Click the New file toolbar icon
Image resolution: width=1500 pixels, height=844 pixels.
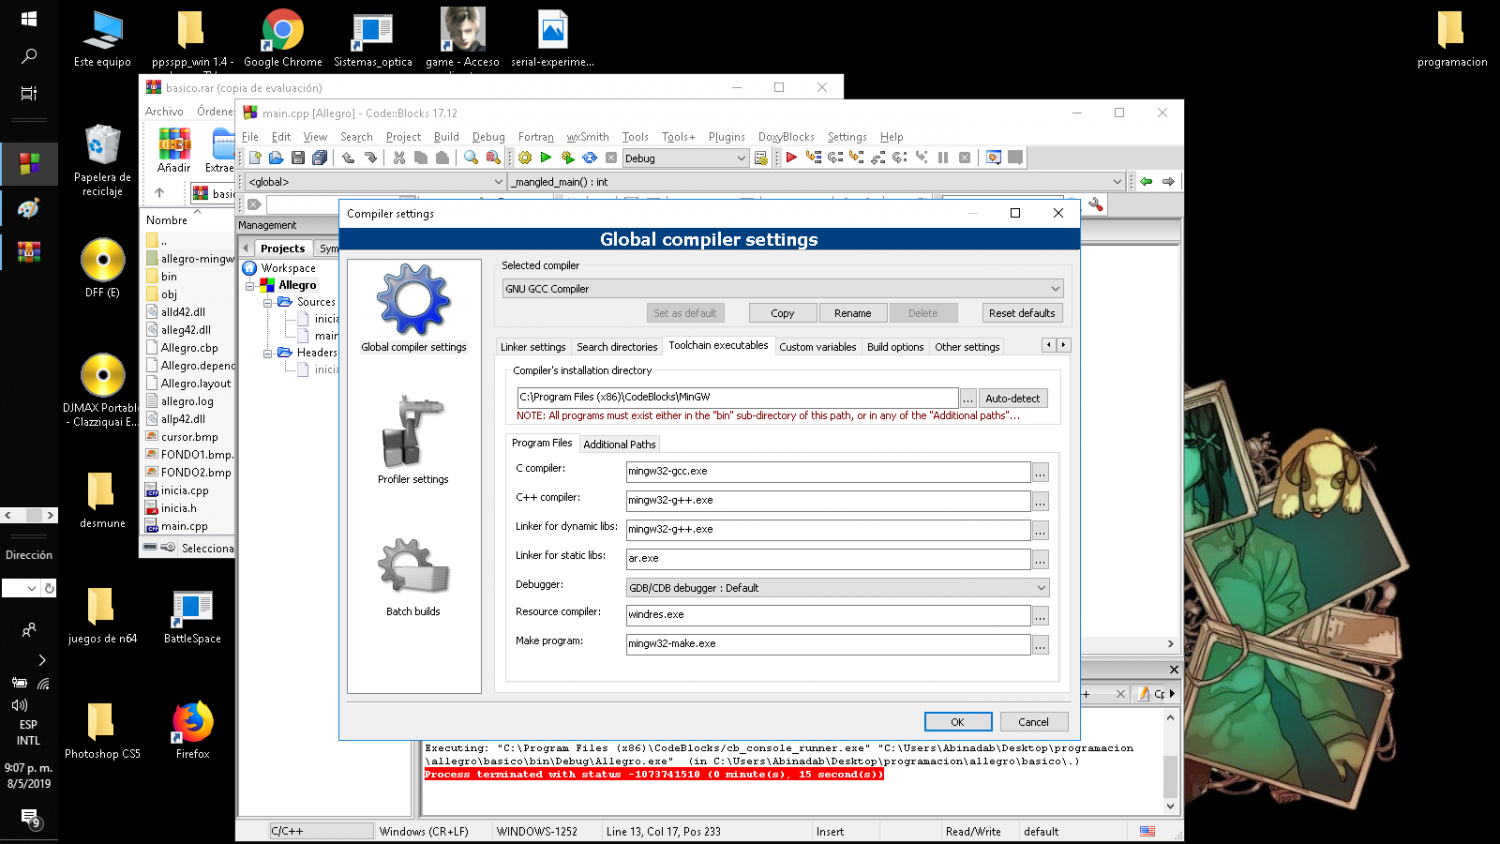[x=255, y=158]
